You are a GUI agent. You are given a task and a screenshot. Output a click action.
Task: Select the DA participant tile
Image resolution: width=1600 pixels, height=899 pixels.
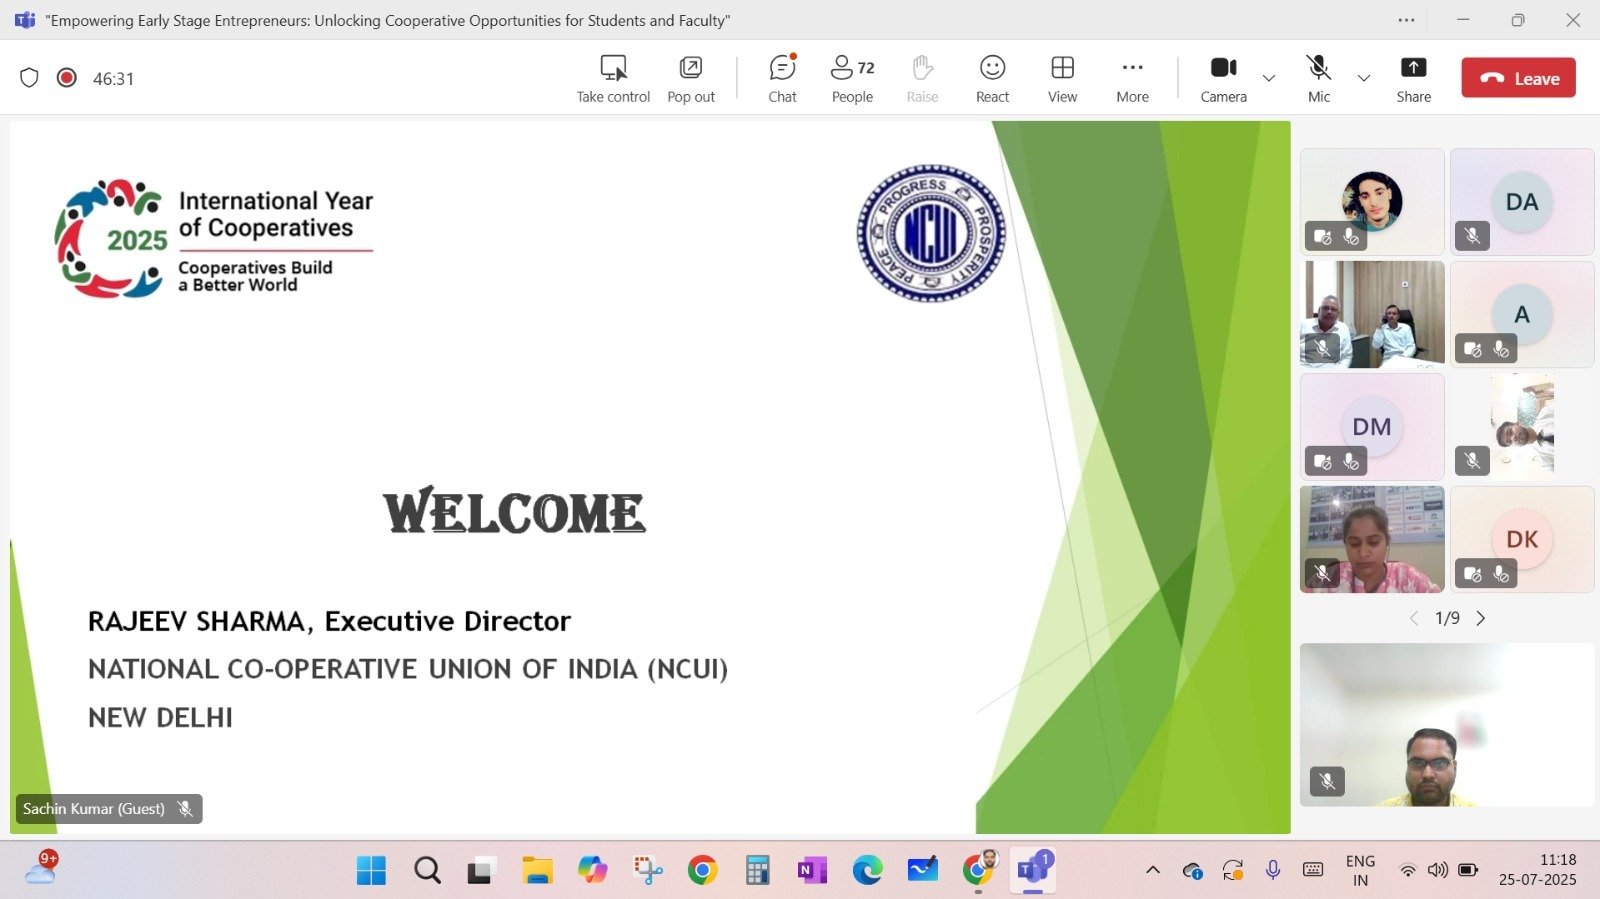click(x=1521, y=202)
